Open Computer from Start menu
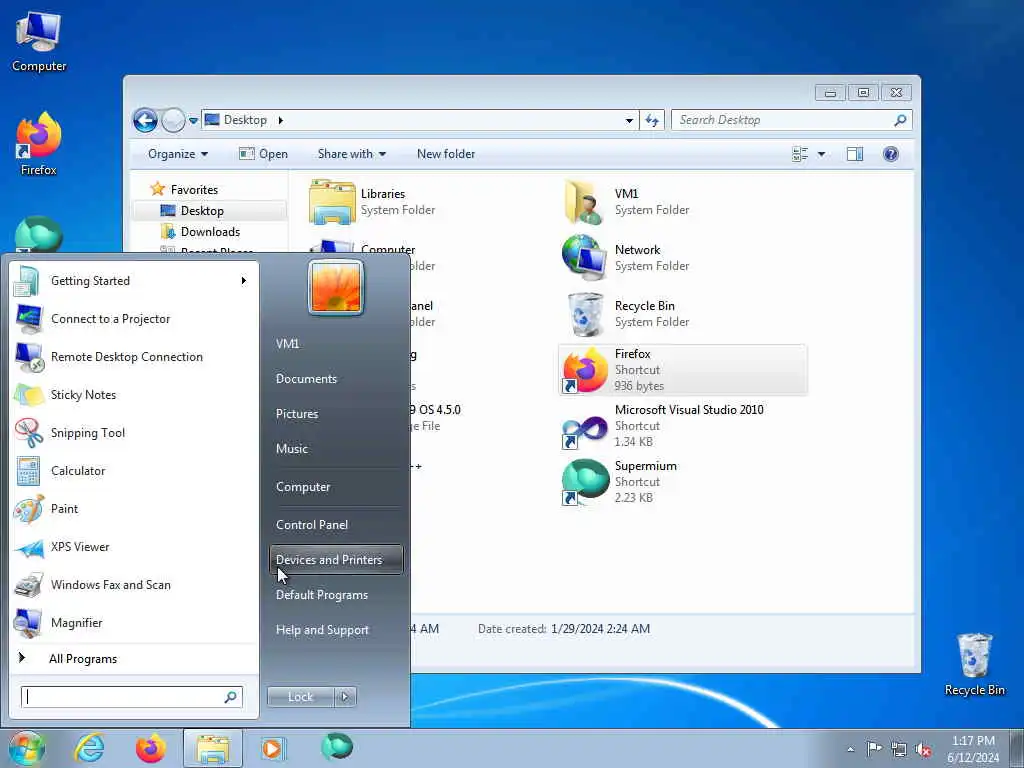The width and height of the screenshot is (1024, 768). coord(336,487)
